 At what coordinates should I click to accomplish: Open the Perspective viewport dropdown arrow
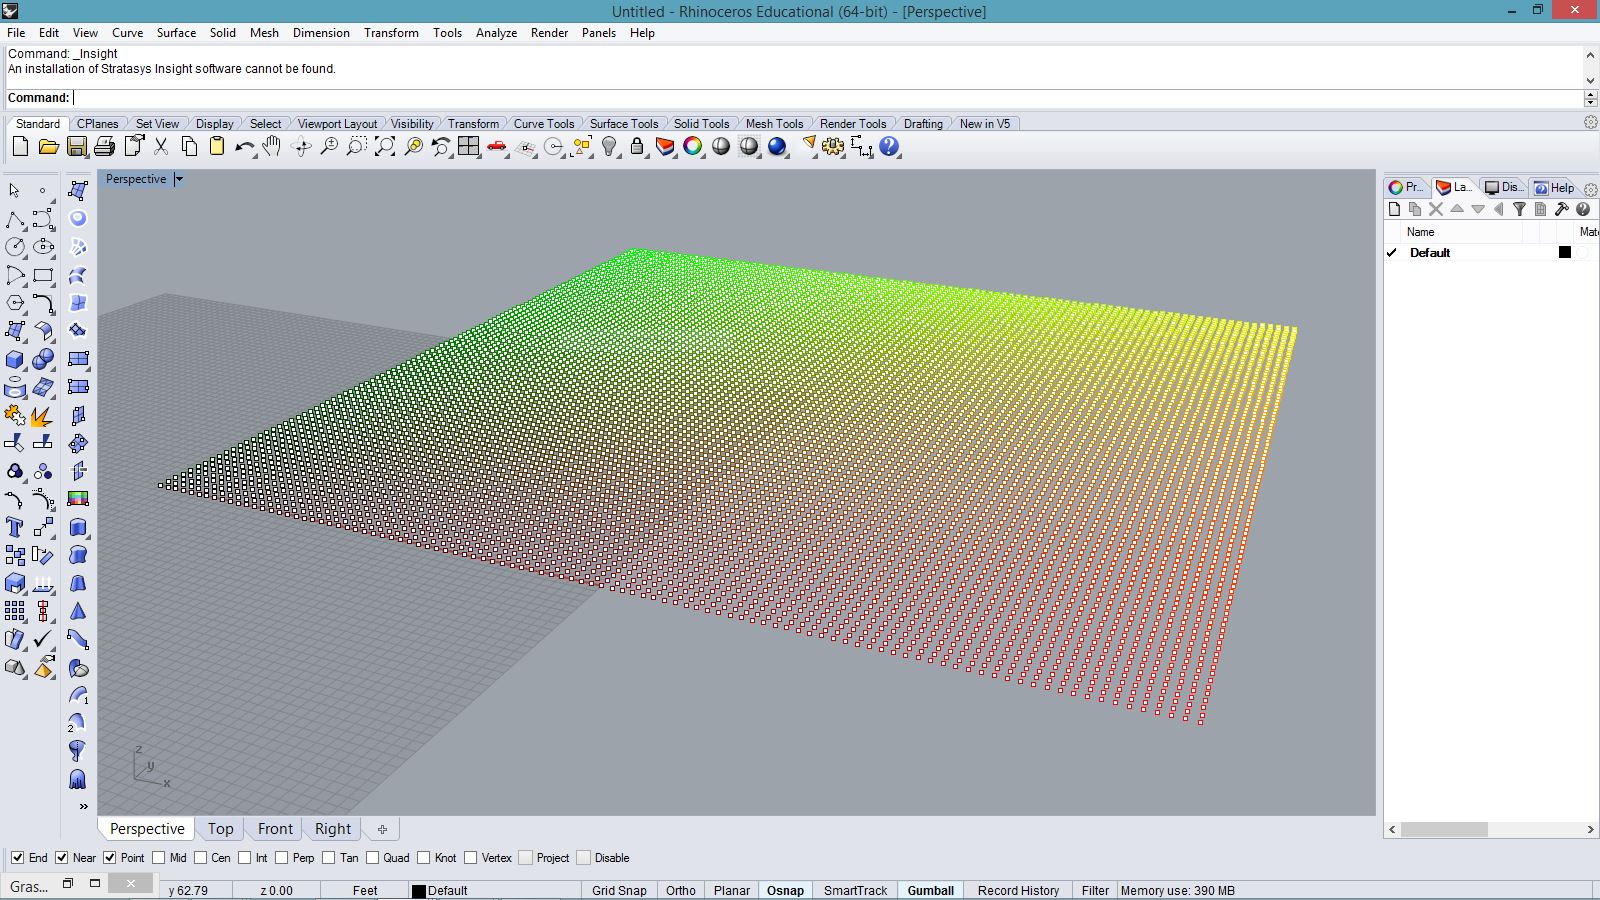(x=179, y=179)
